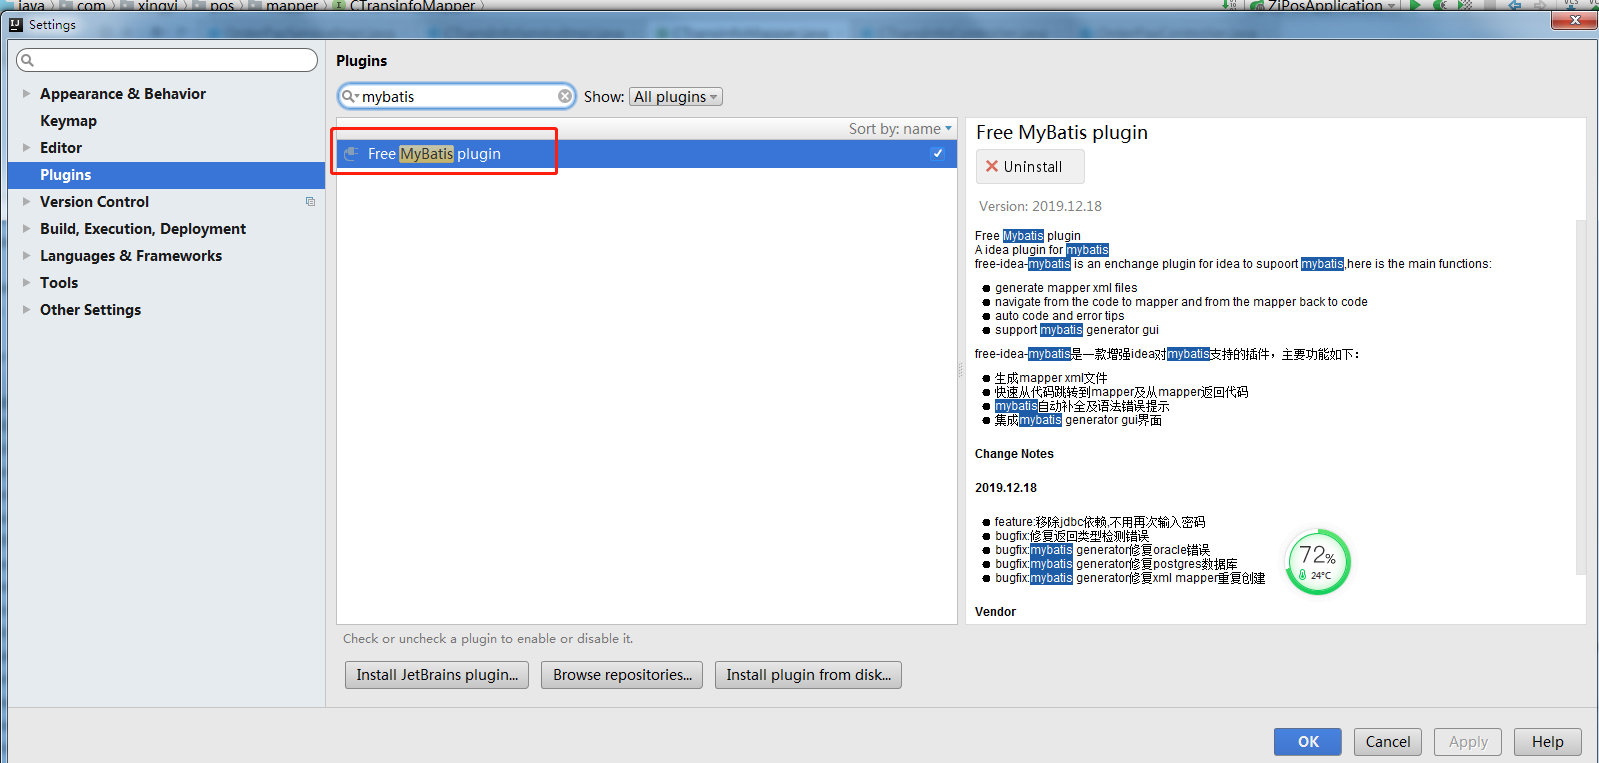Select the Free MyBatis plugin list row
This screenshot has width=1599, height=763.
(647, 154)
